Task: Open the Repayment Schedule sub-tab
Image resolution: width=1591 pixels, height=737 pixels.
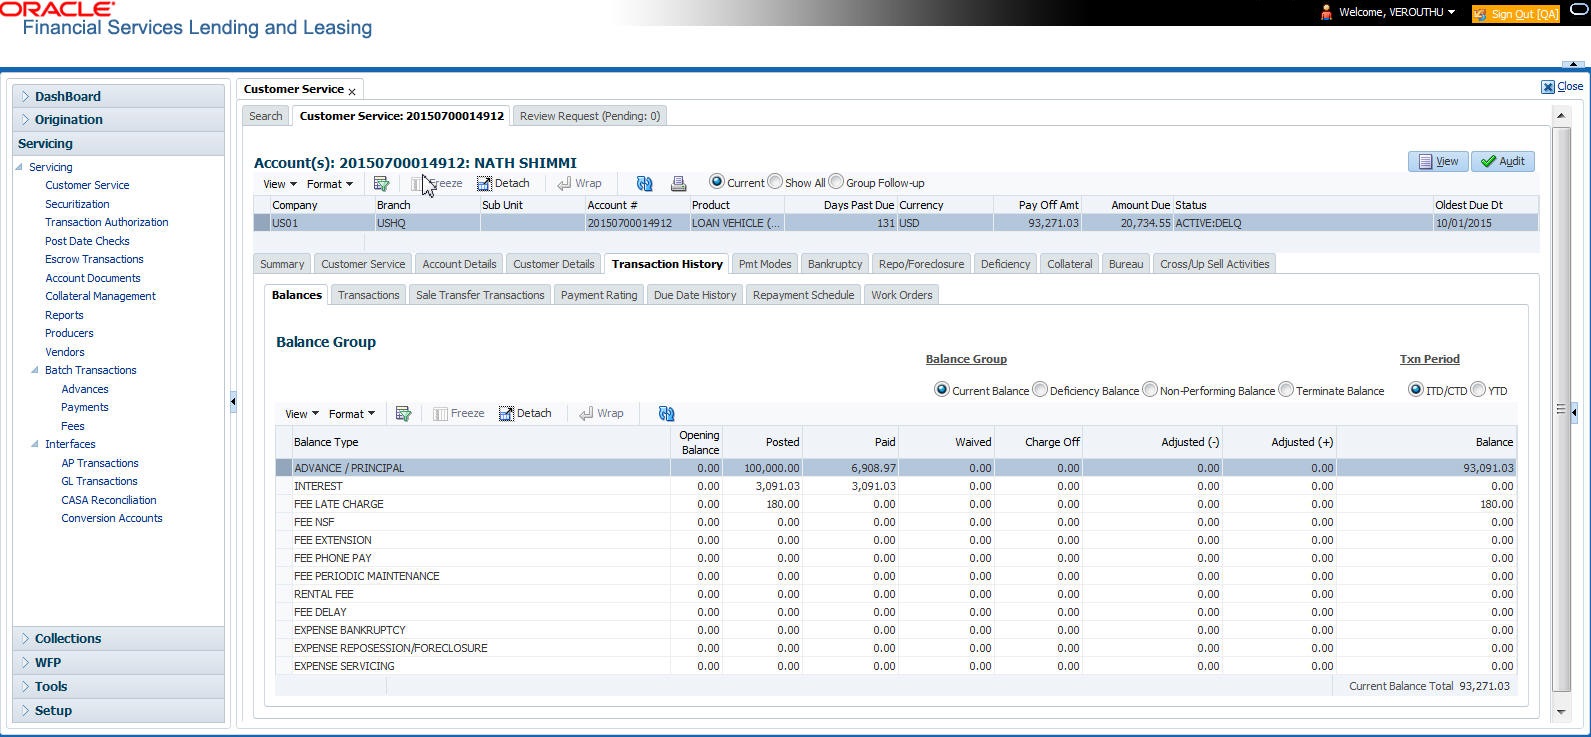Action: coord(803,295)
